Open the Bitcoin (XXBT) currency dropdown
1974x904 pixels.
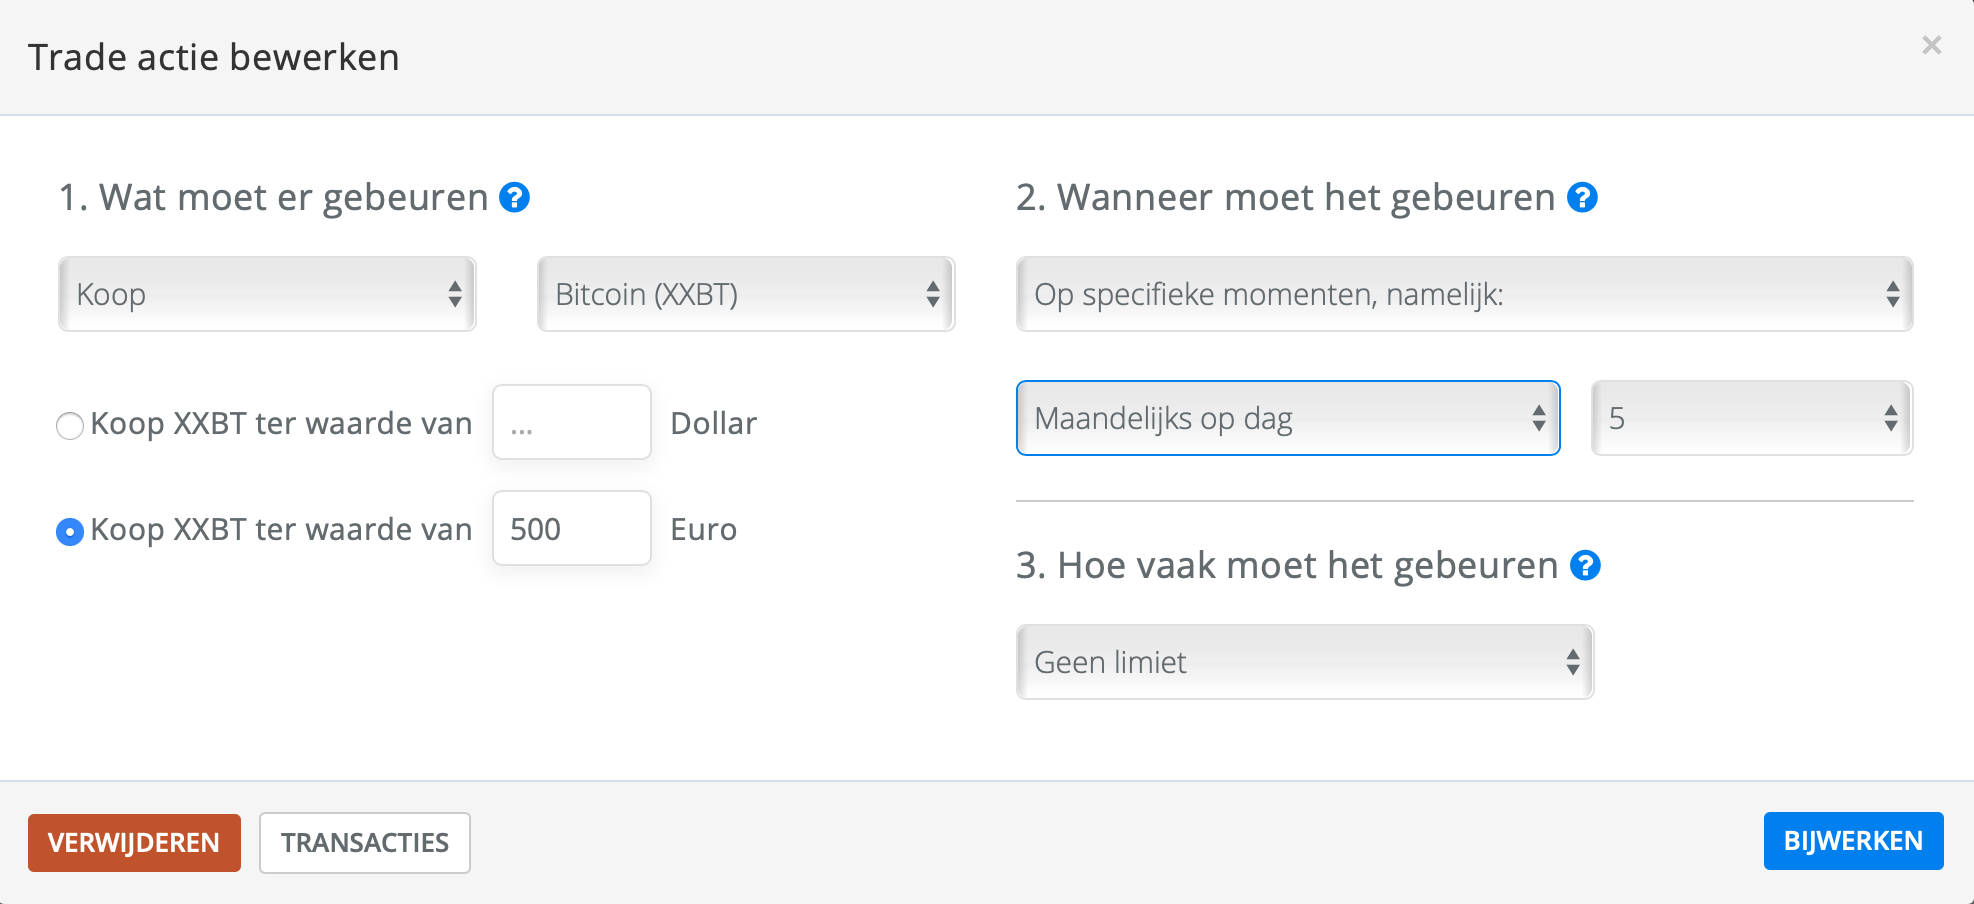coord(746,294)
